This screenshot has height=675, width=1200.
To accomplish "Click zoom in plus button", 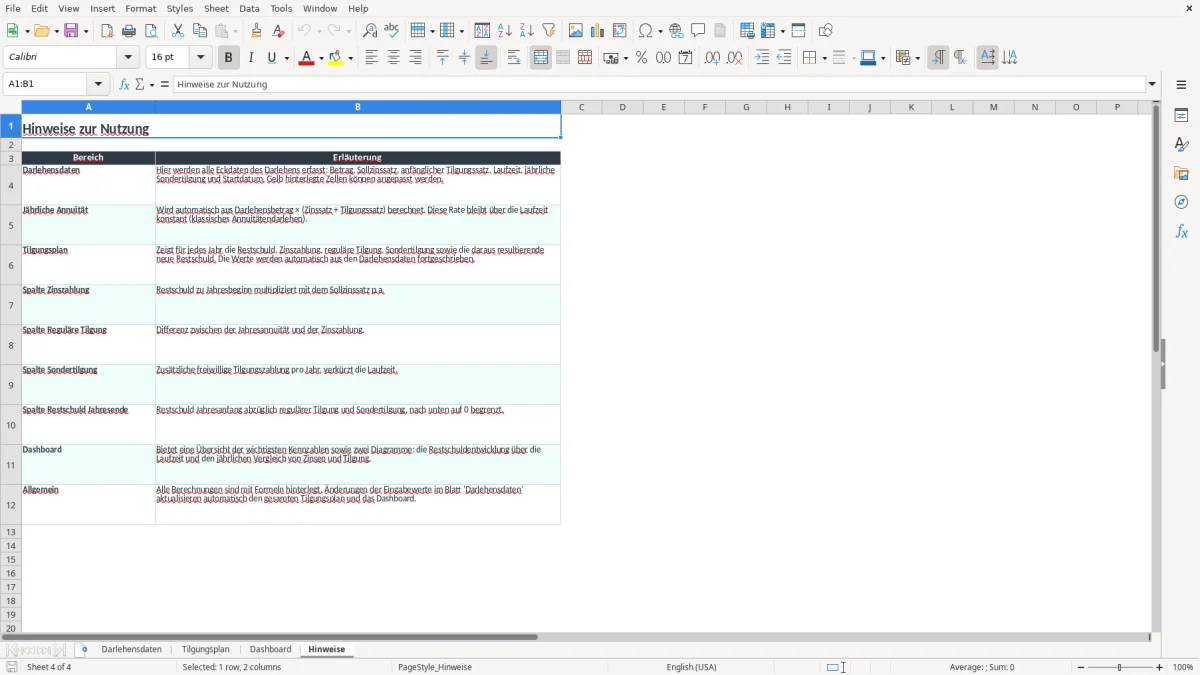I will click(1160, 667).
